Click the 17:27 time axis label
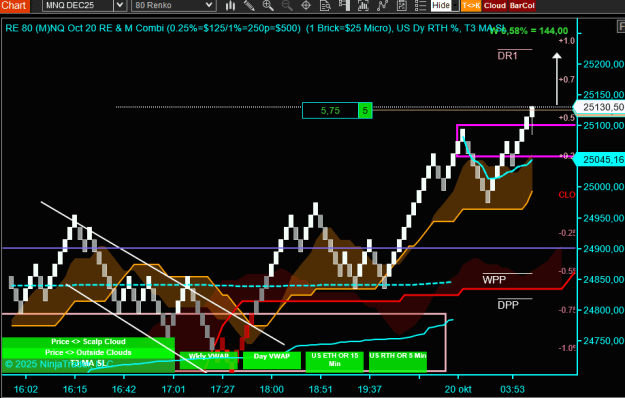The image size is (625, 398). pos(222,389)
